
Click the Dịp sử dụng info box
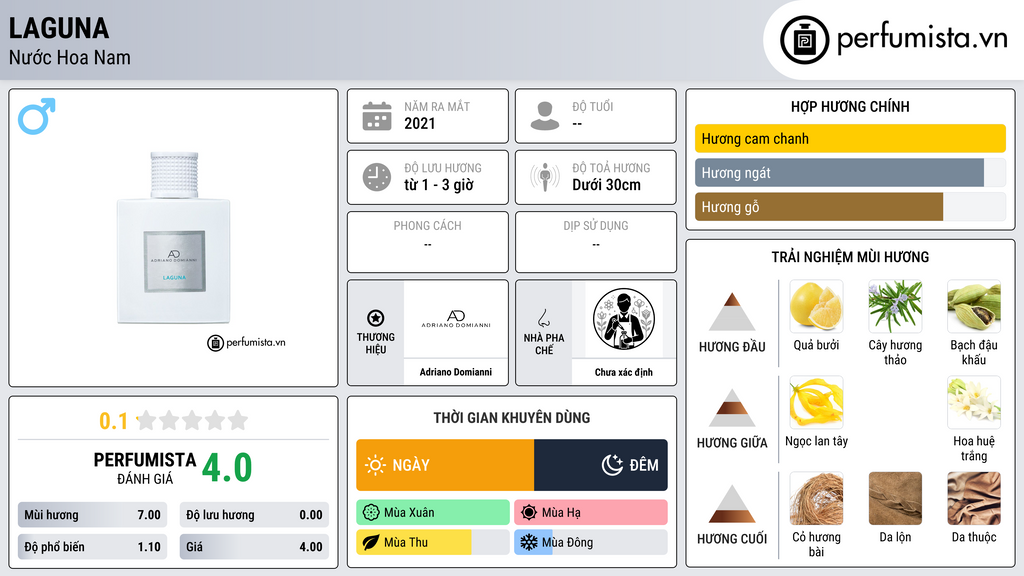(x=596, y=242)
